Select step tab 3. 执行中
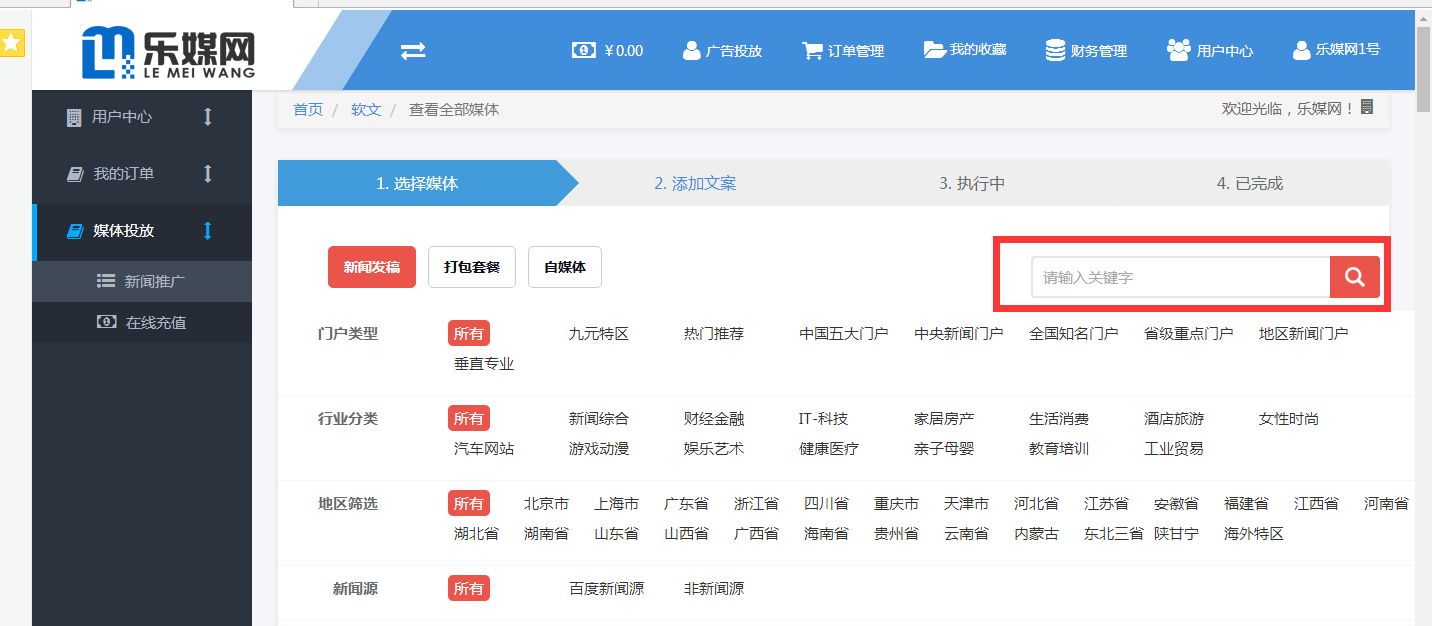 [x=972, y=184]
